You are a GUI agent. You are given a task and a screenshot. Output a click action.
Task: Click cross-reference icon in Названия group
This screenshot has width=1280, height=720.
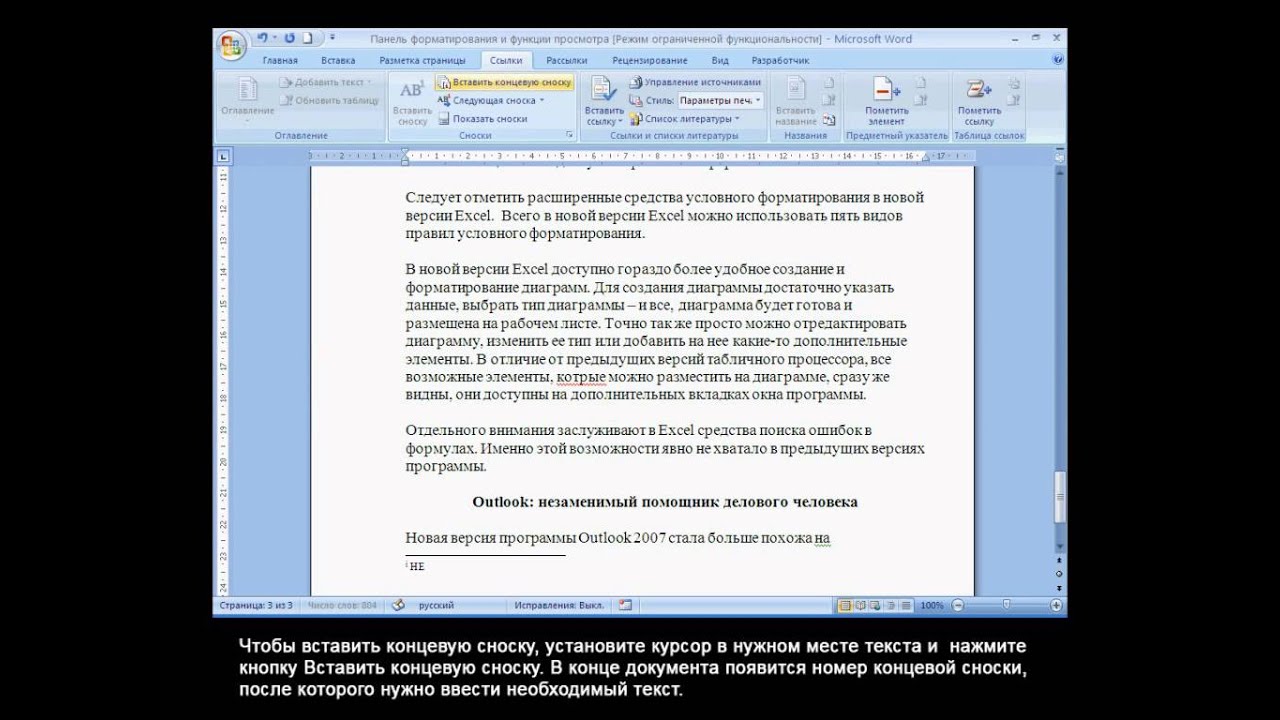828,118
